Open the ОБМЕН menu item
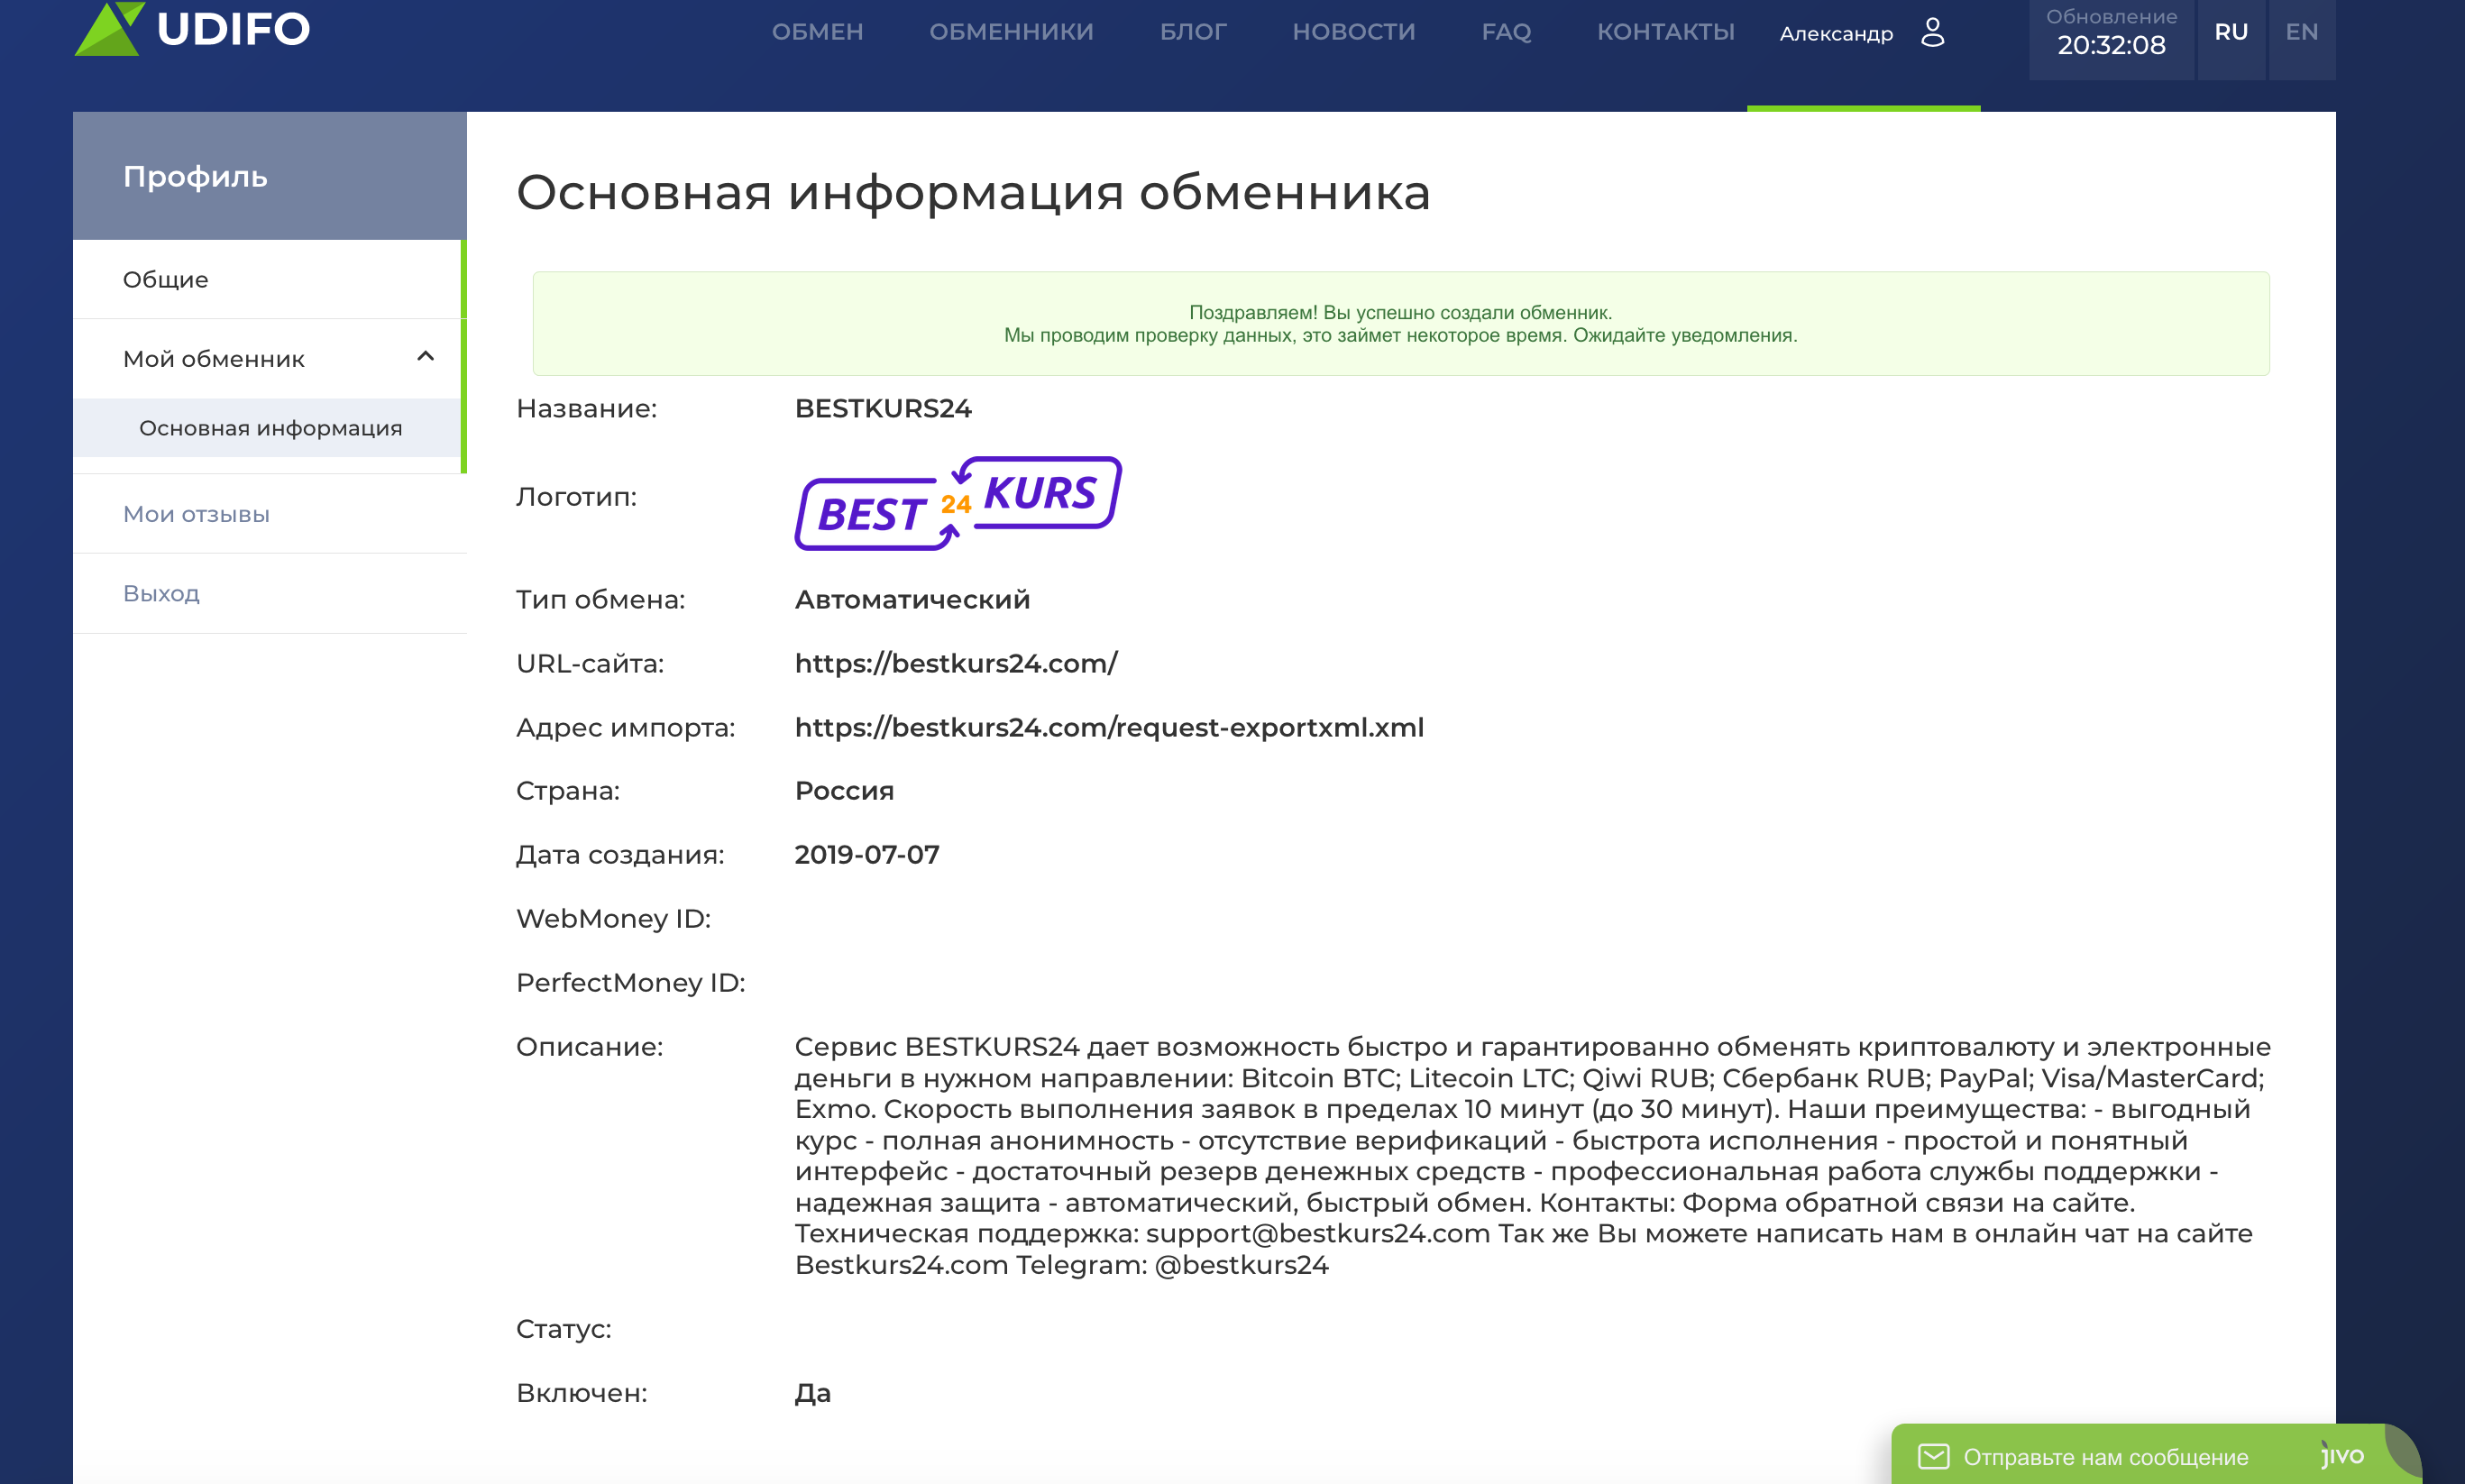The width and height of the screenshot is (2465, 1484). point(817,32)
